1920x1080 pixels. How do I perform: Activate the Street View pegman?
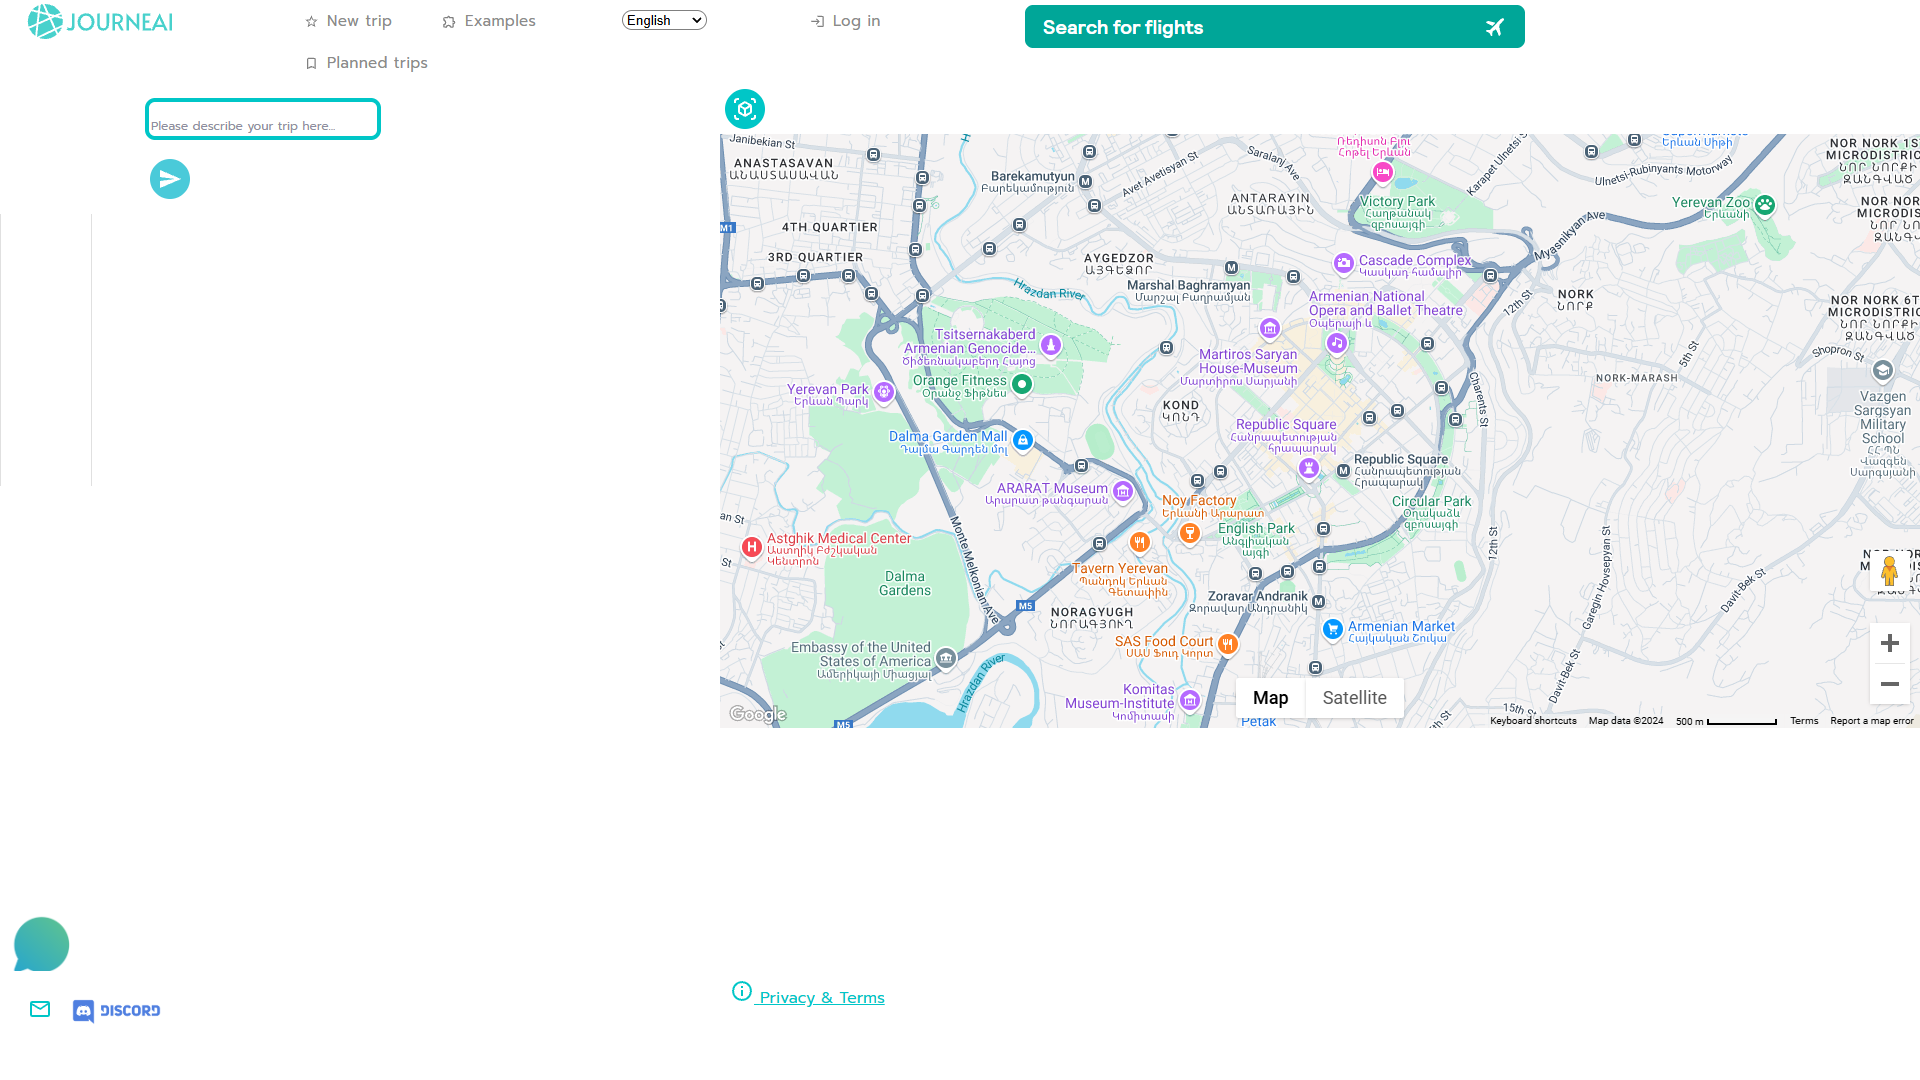coord(1890,571)
